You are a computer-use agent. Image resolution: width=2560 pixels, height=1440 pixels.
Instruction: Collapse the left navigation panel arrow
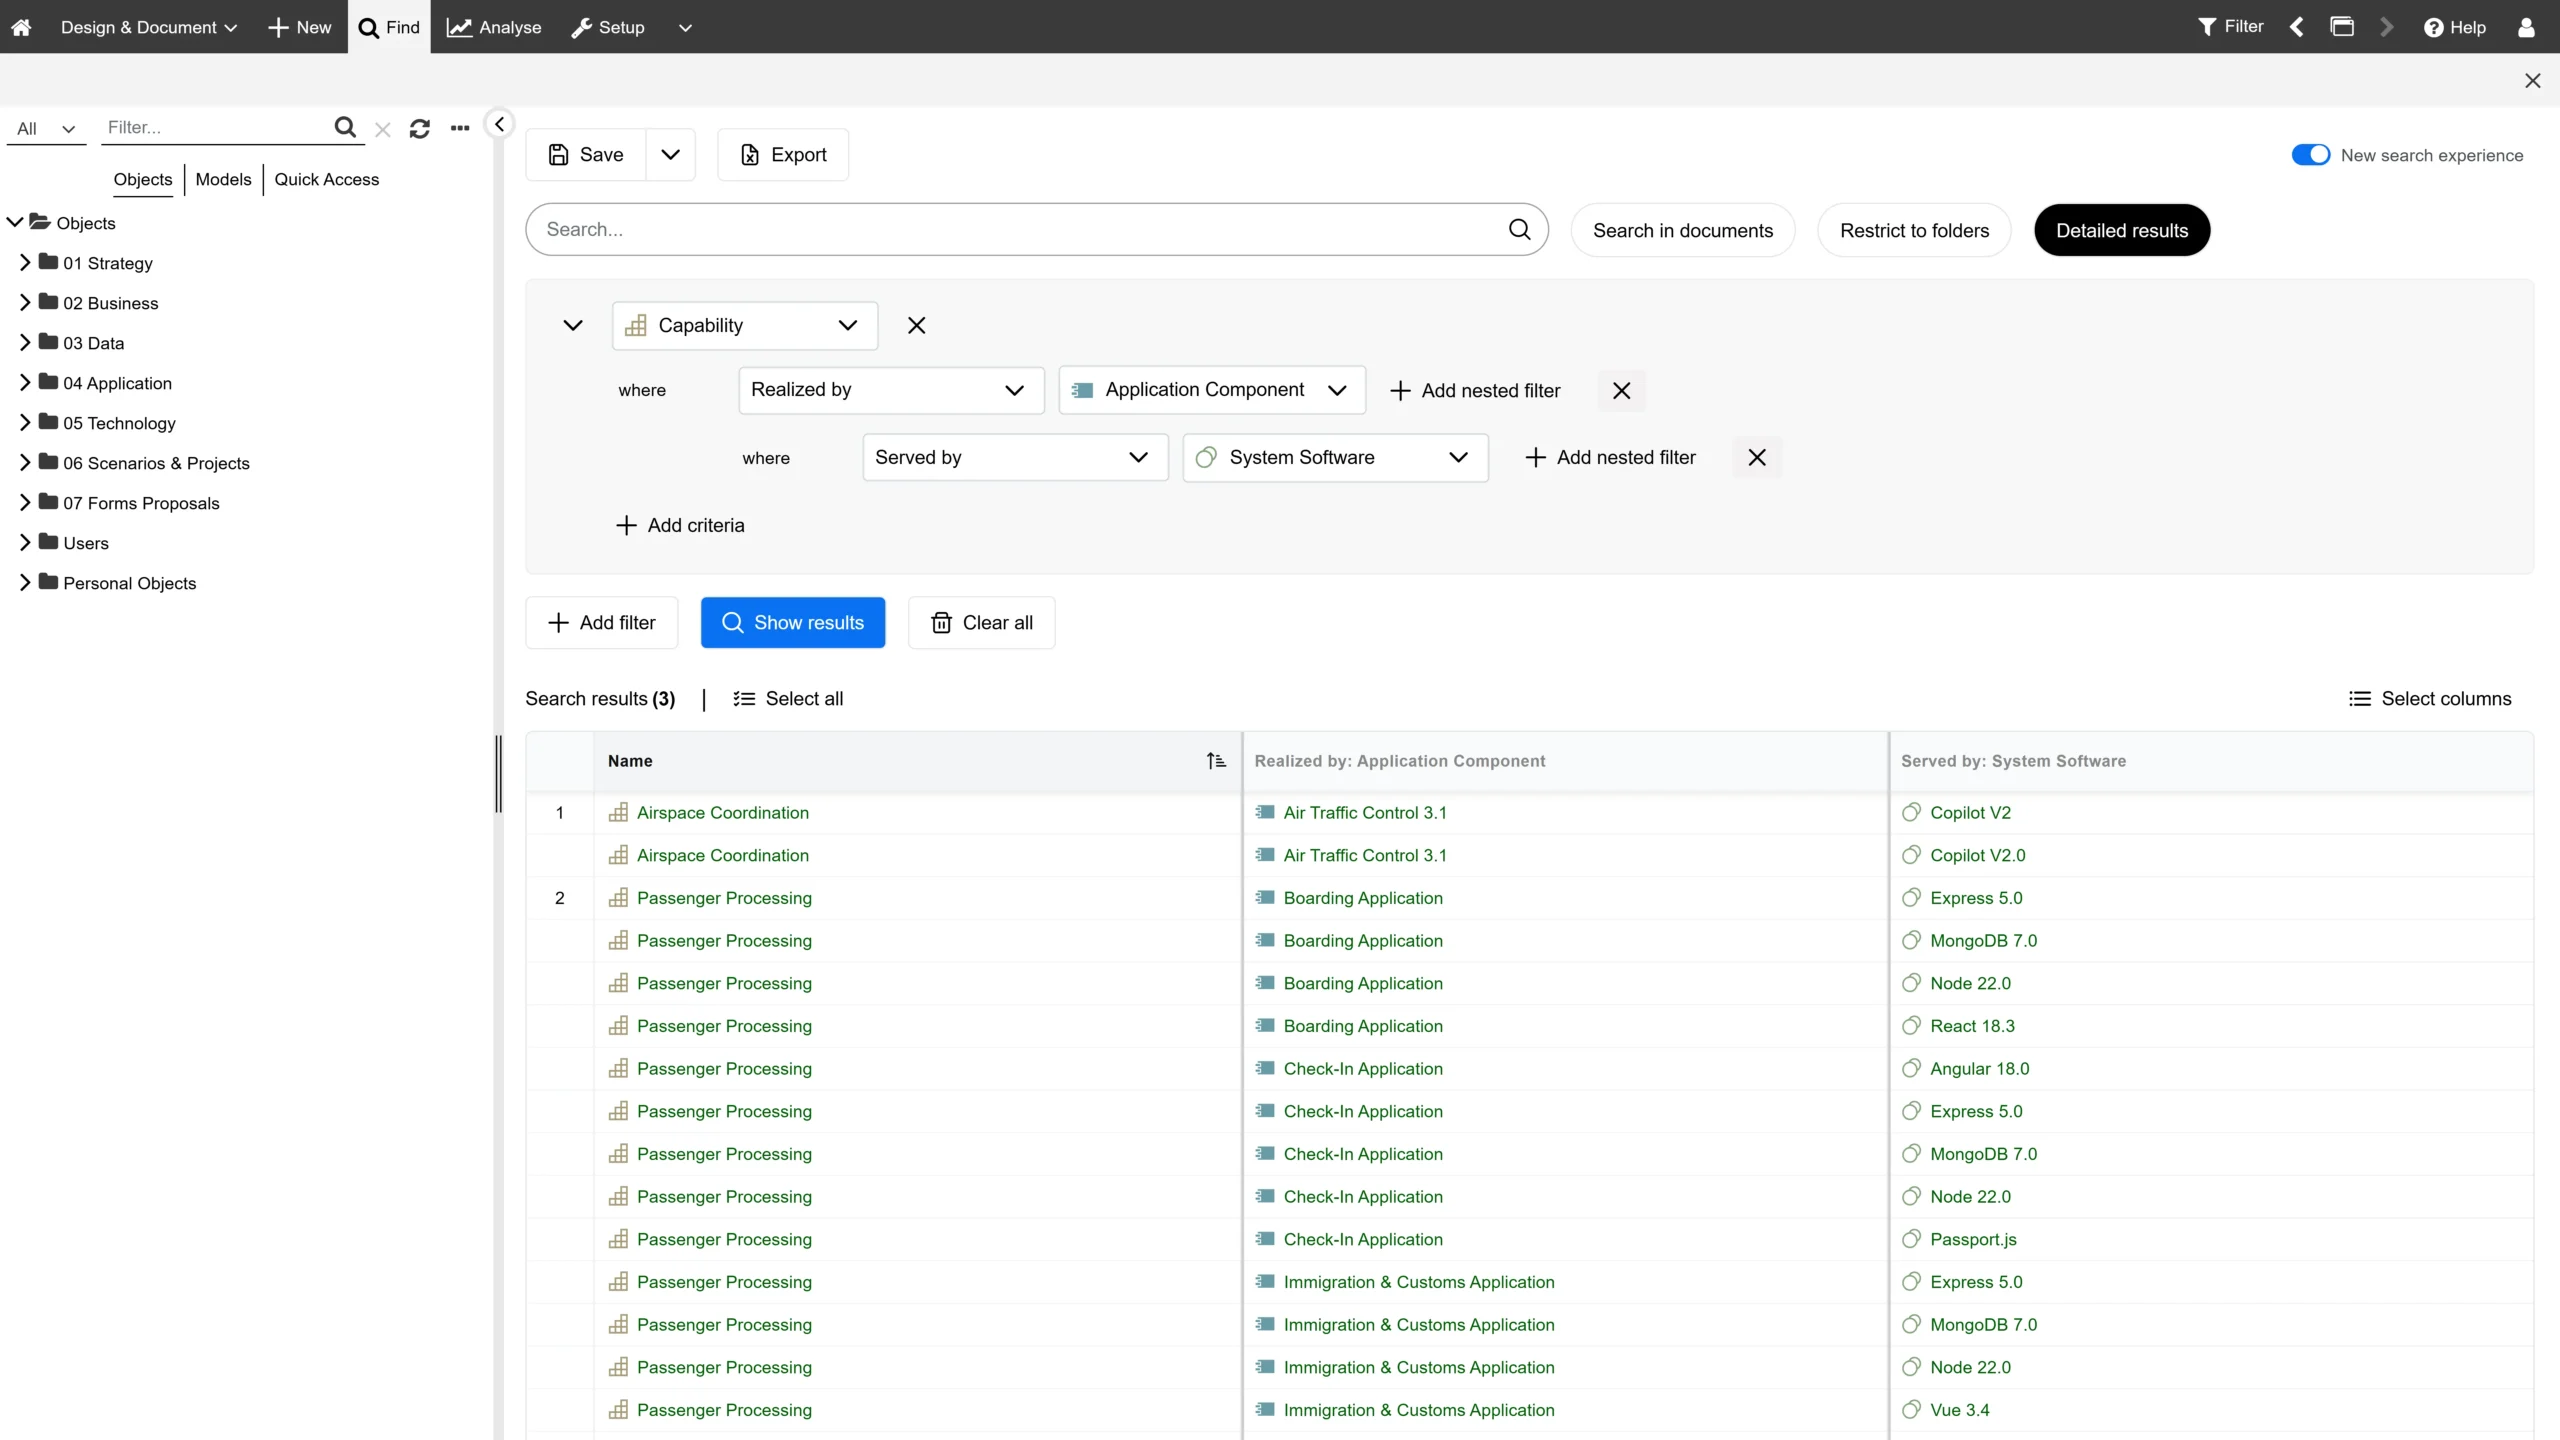tap(499, 124)
